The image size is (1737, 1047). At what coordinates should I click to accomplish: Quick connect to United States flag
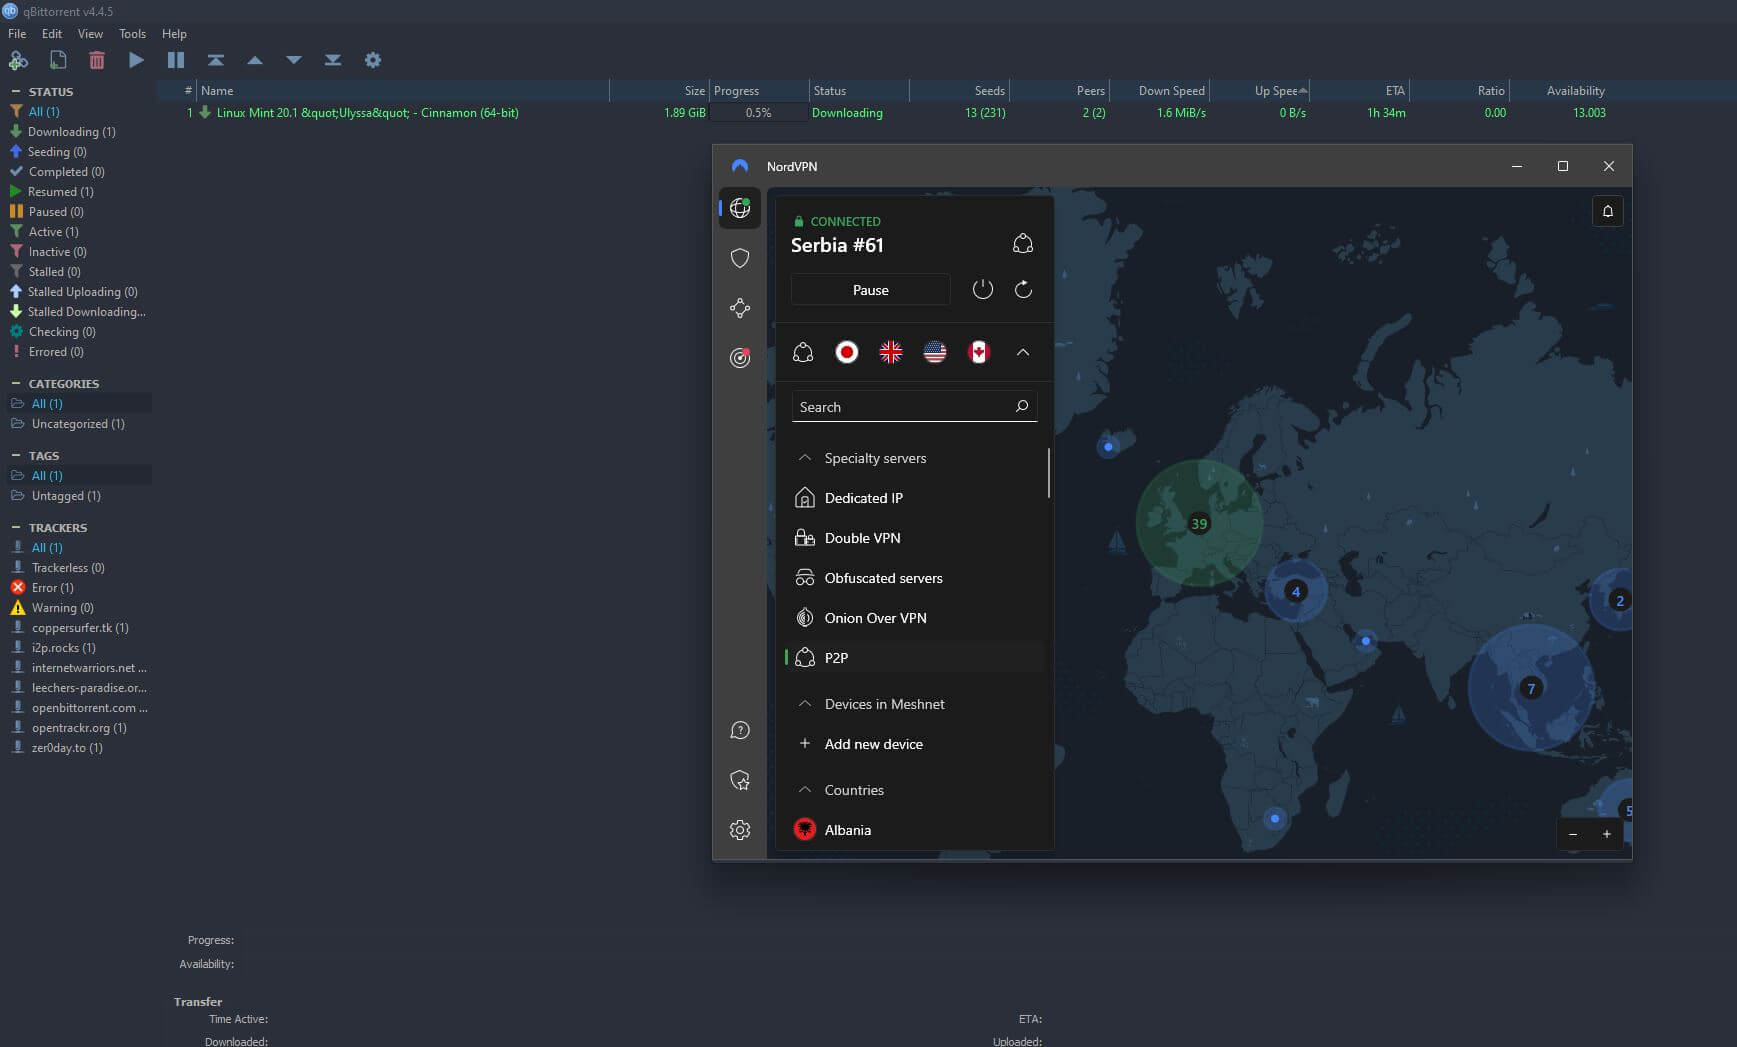pos(935,352)
